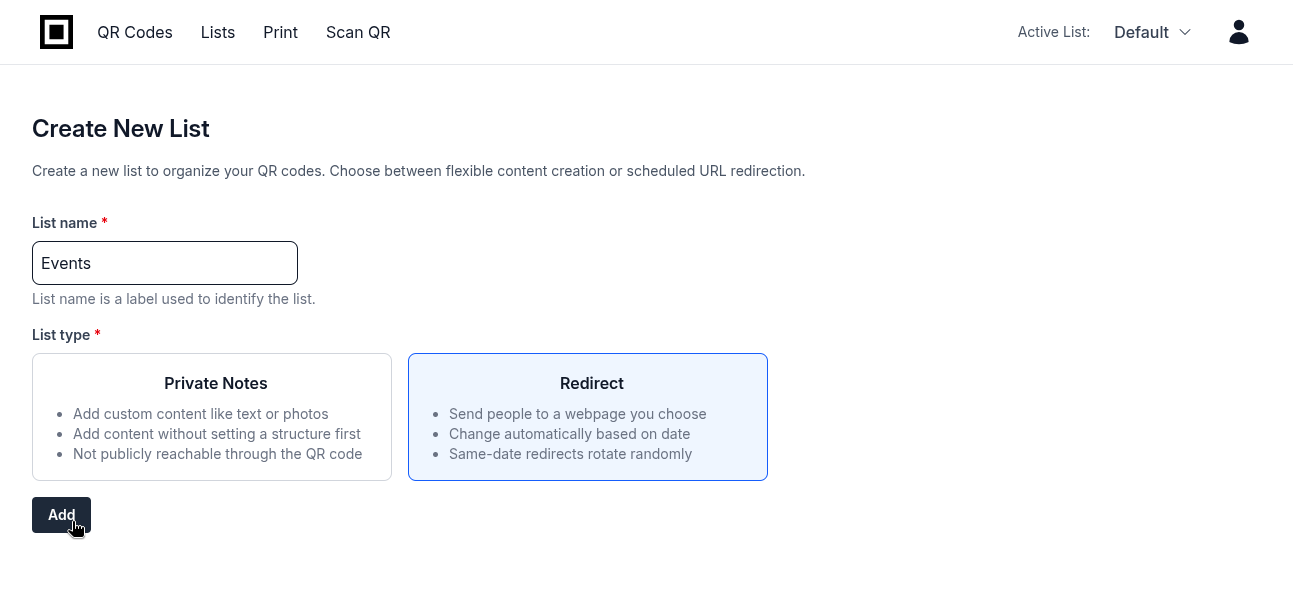Click the Redirect card heading
Viewport: 1293px width, 607px height.
591,383
